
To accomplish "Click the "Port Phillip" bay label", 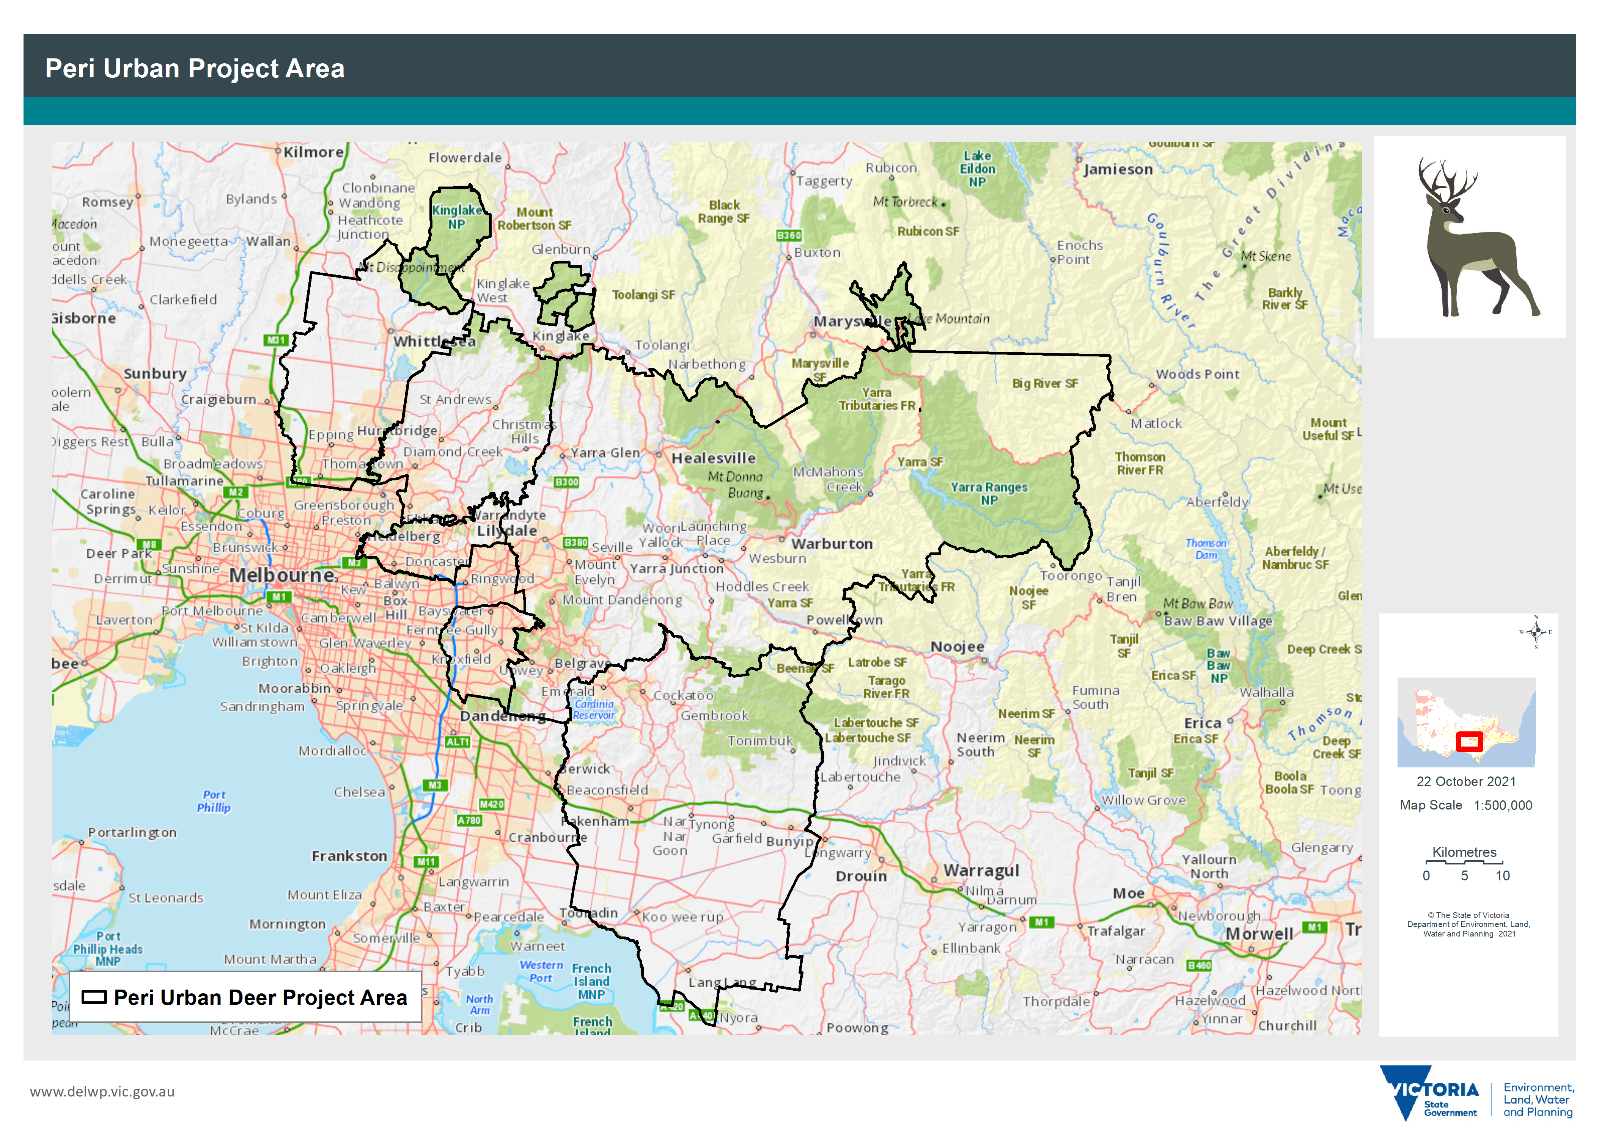I will coord(213,801).
